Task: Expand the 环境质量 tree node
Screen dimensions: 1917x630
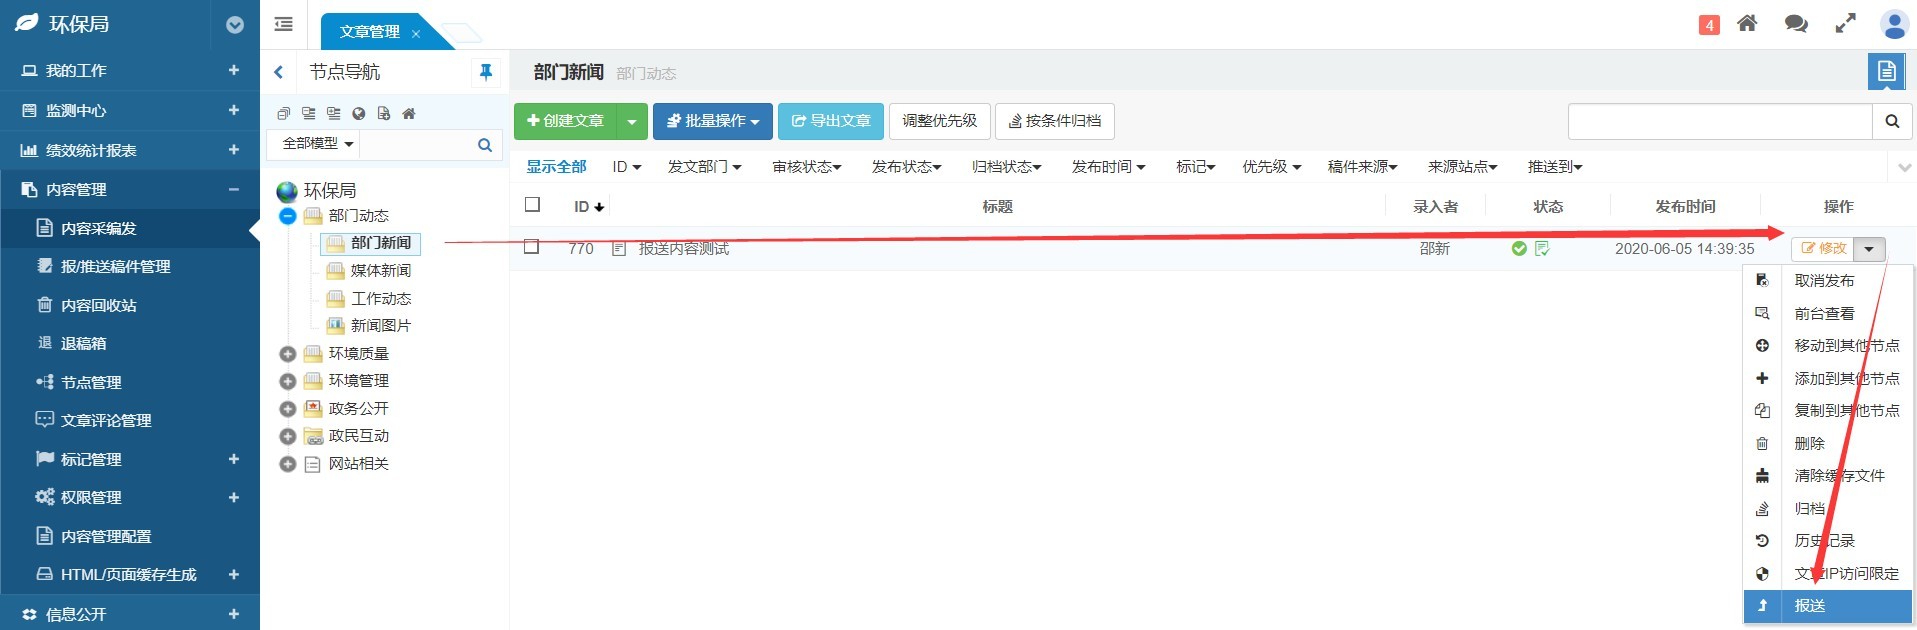Action: click(x=287, y=354)
